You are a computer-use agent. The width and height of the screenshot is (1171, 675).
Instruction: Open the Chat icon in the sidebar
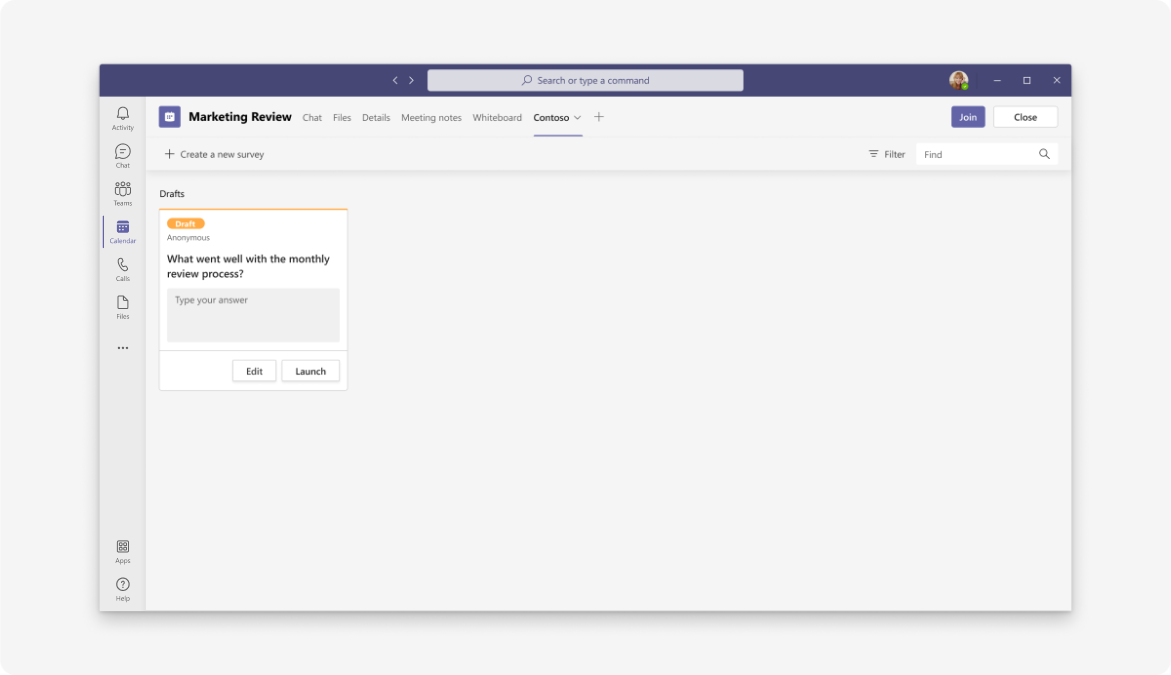click(122, 152)
